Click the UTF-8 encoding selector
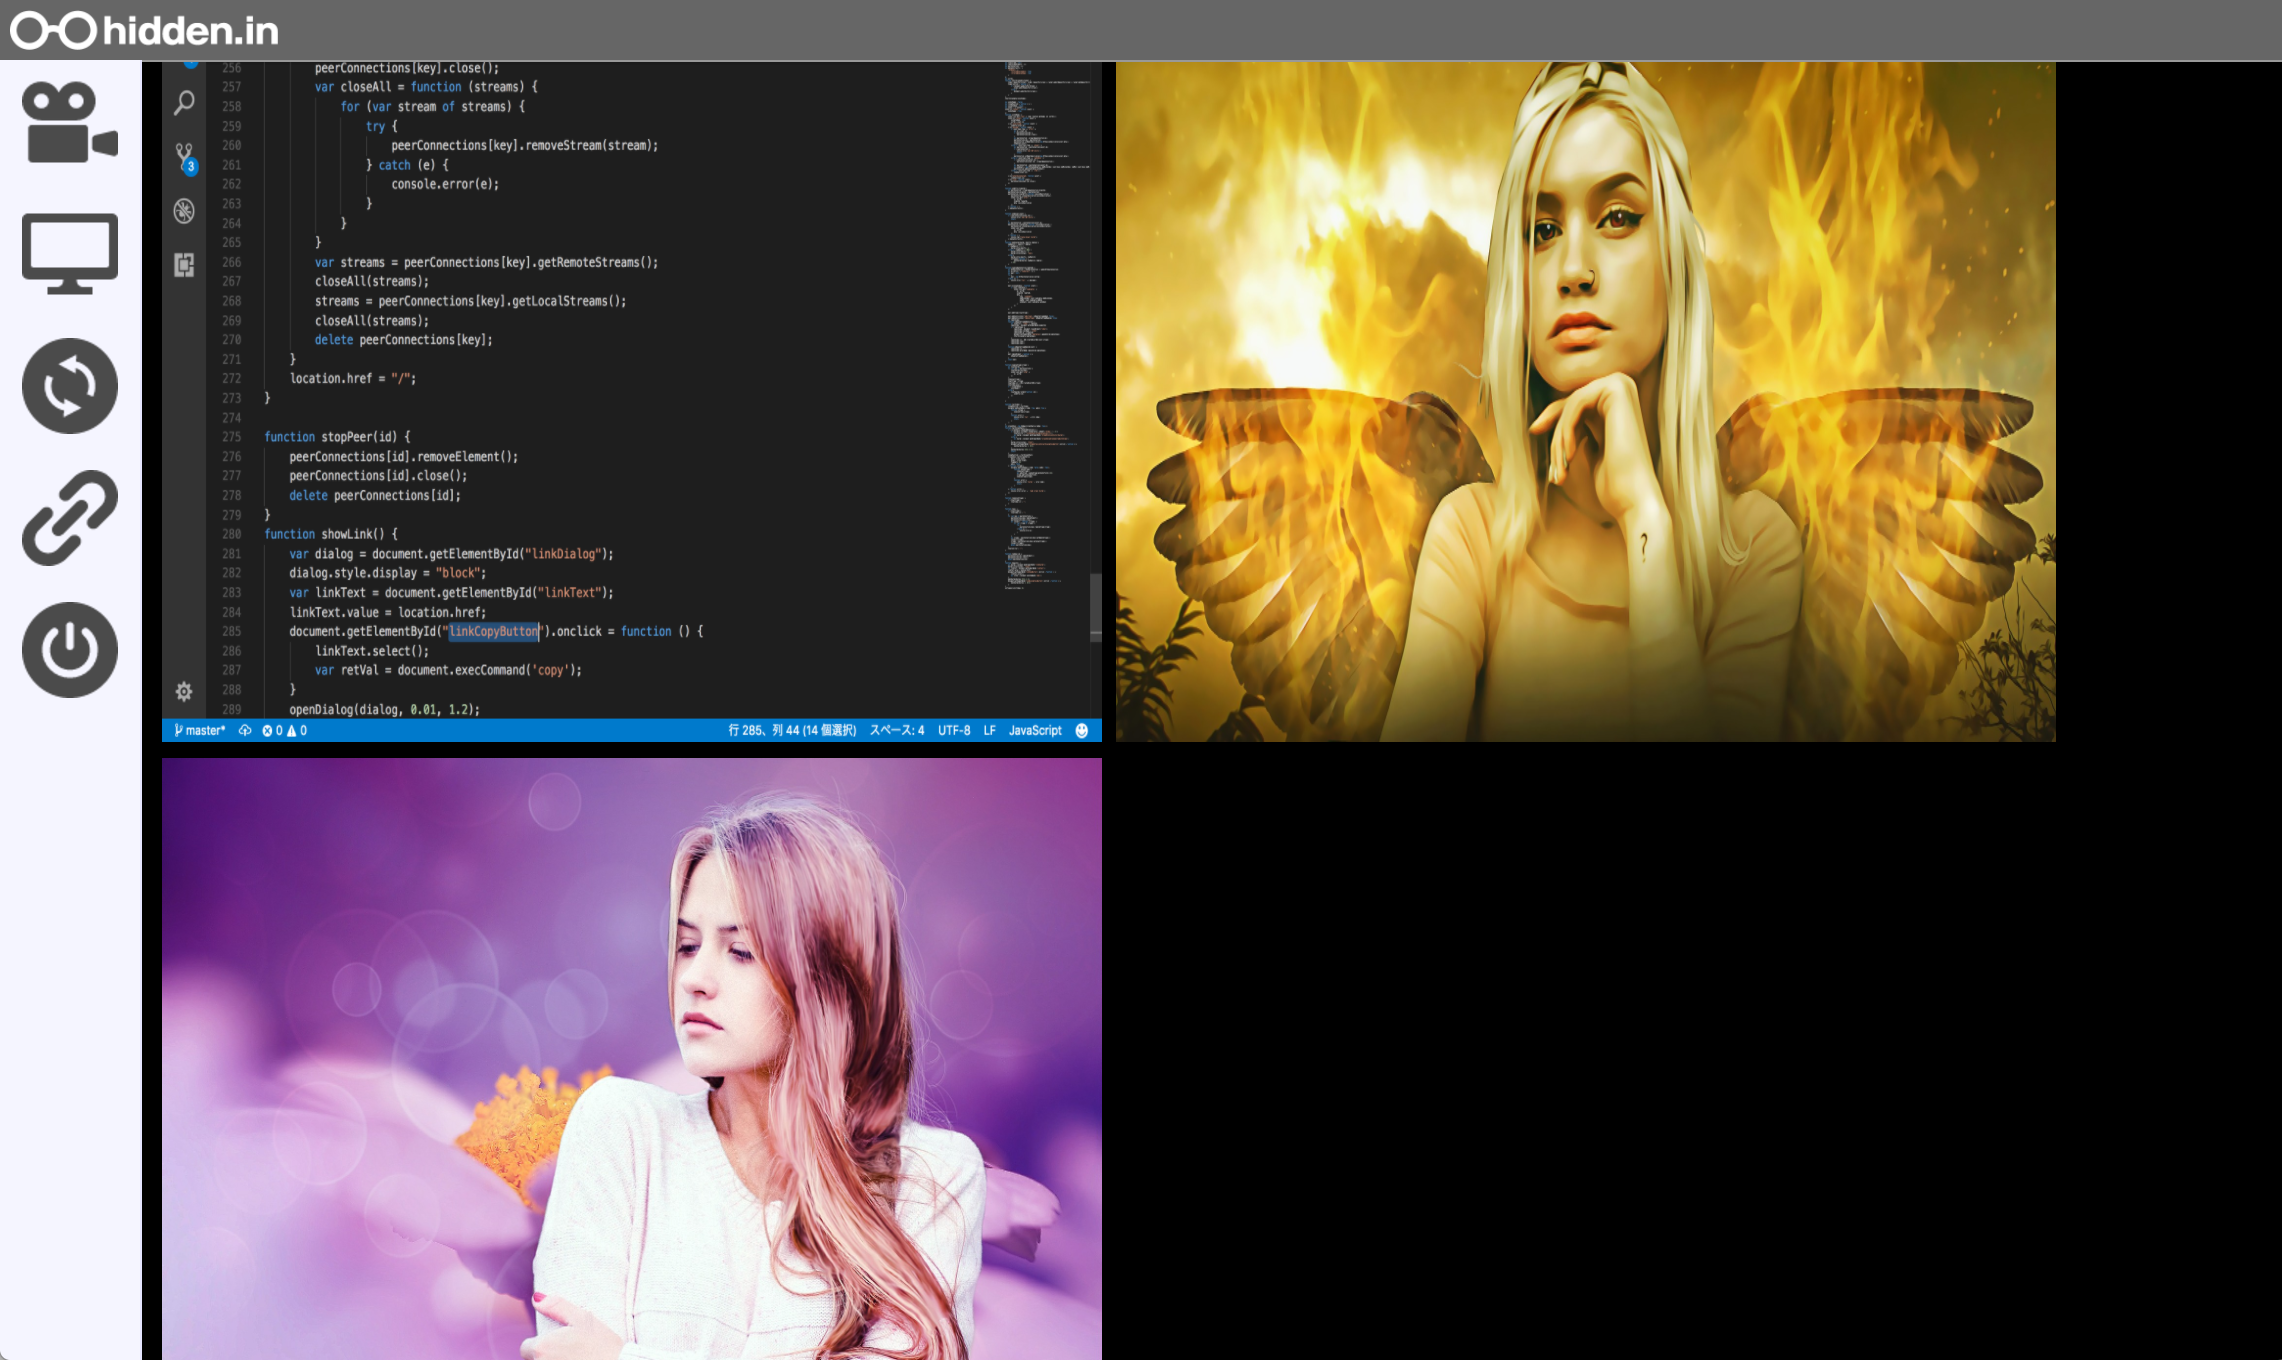The height and width of the screenshot is (1360, 2282). click(x=954, y=731)
